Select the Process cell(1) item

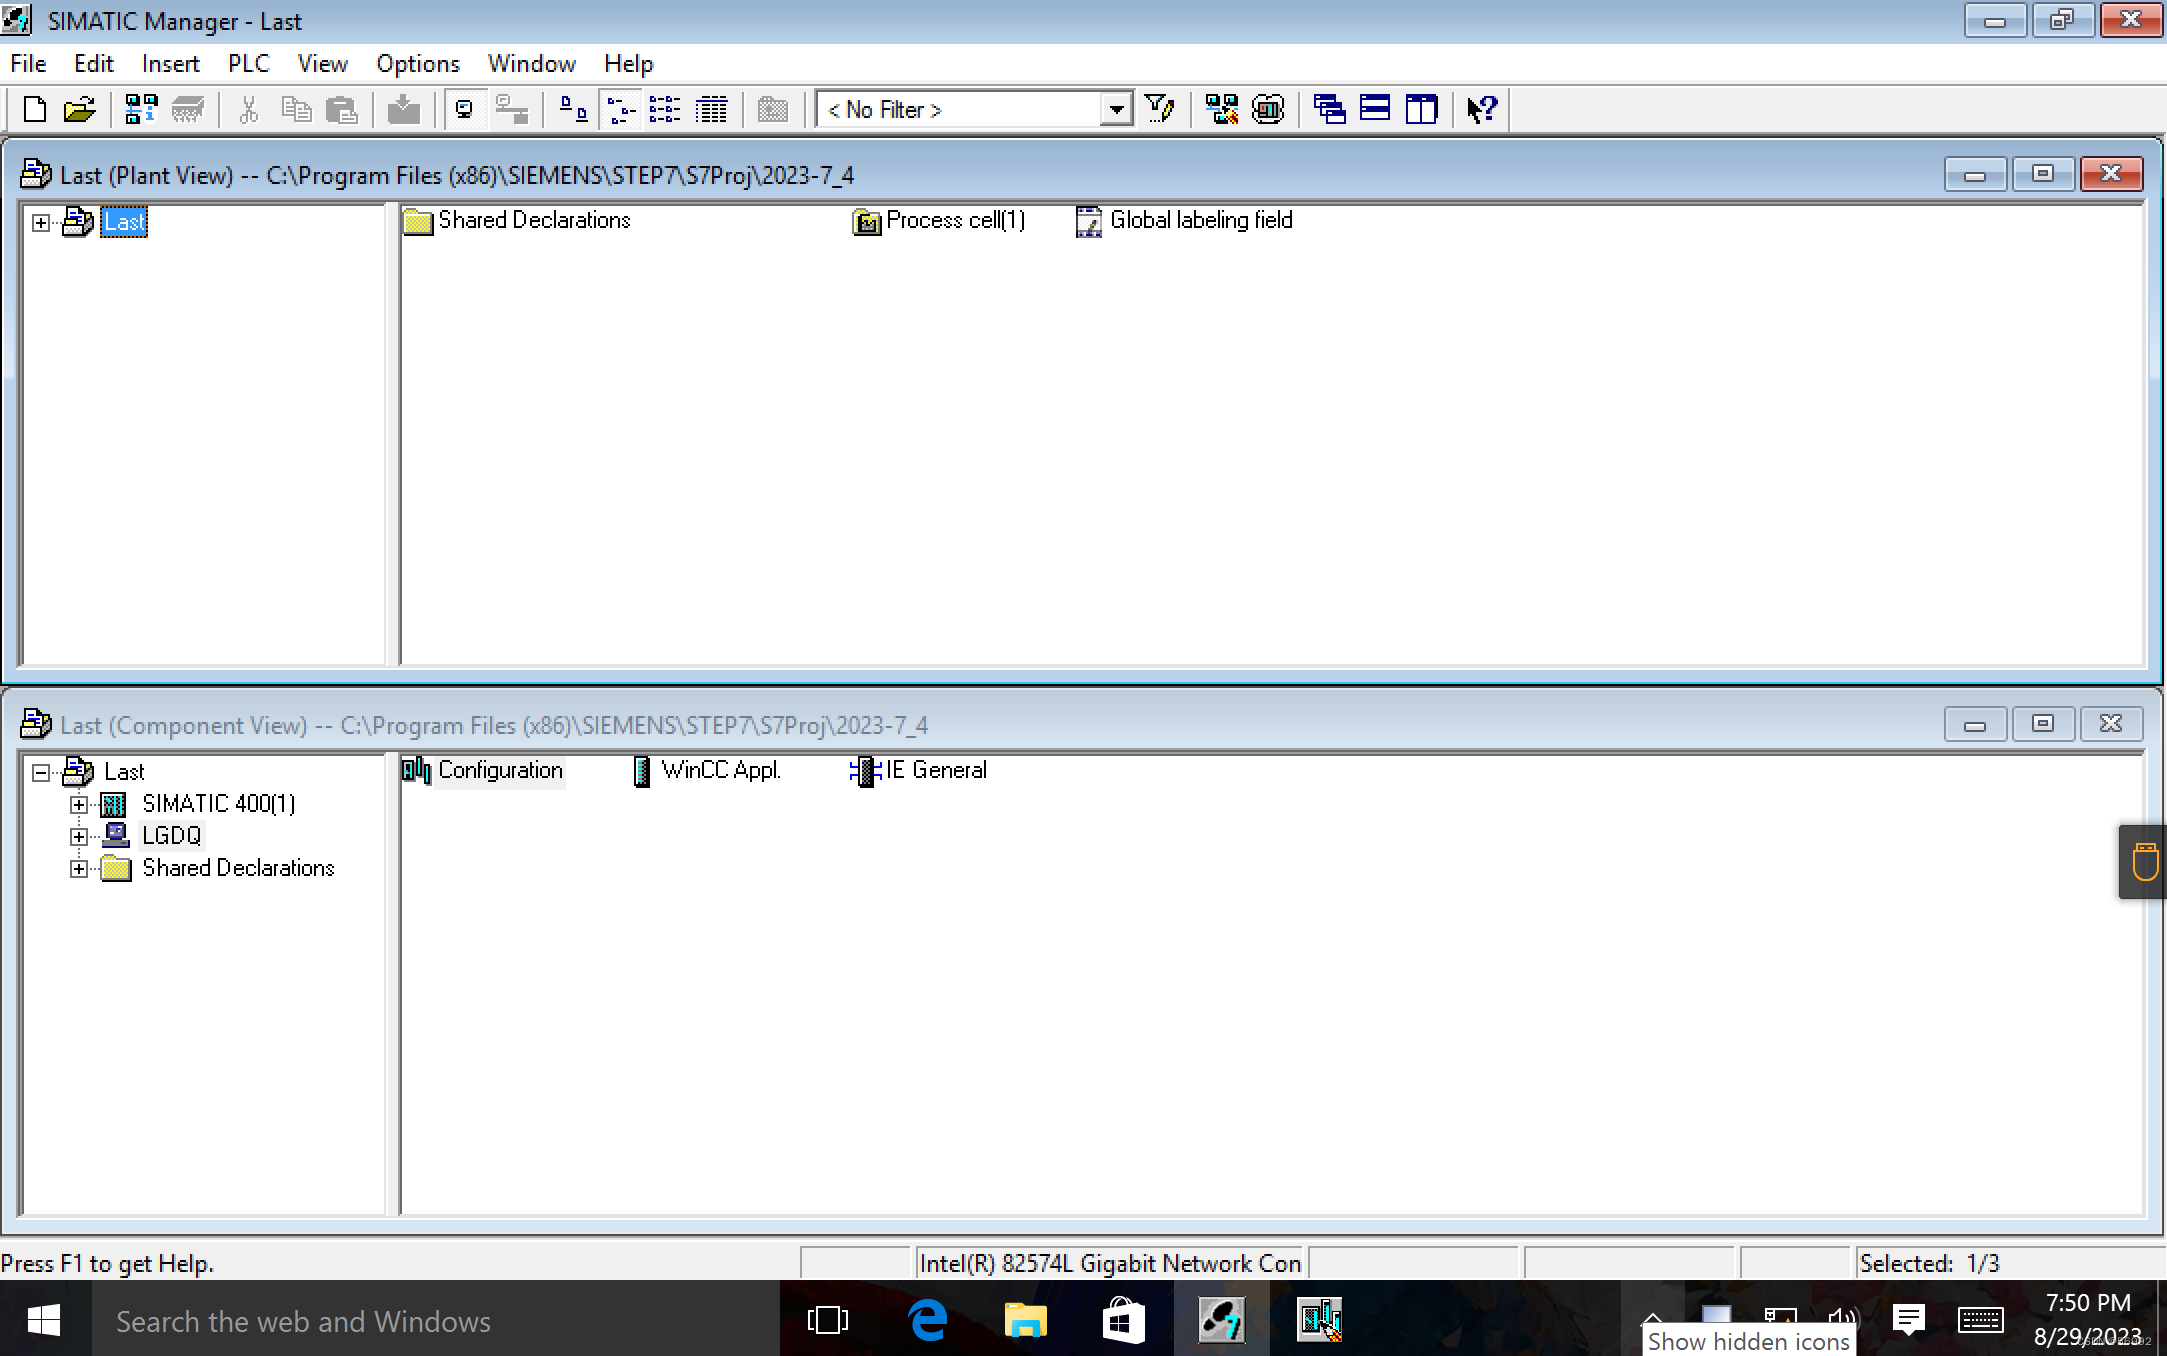(954, 220)
